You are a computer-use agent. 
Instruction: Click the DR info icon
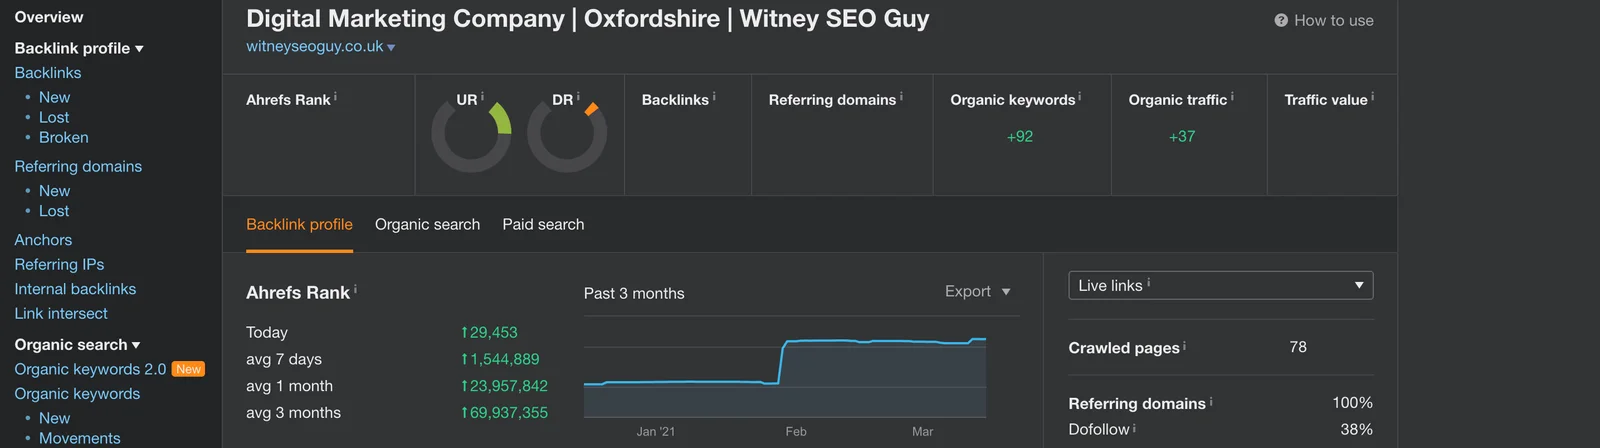pyautogui.click(x=578, y=97)
